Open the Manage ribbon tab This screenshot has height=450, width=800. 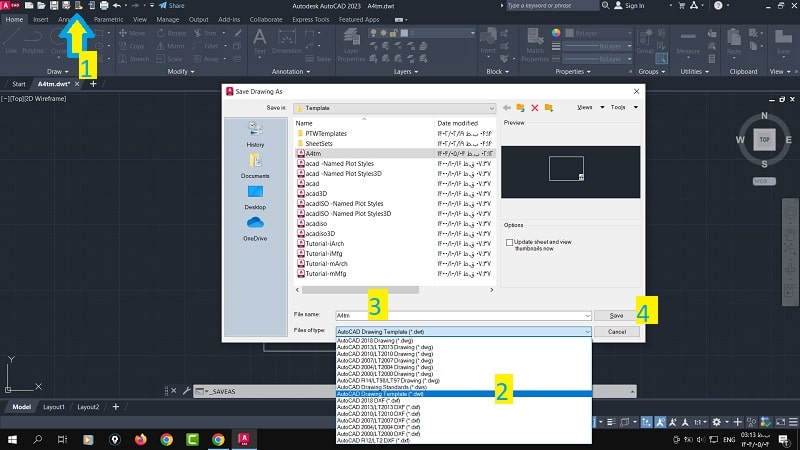tap(168, 19)
